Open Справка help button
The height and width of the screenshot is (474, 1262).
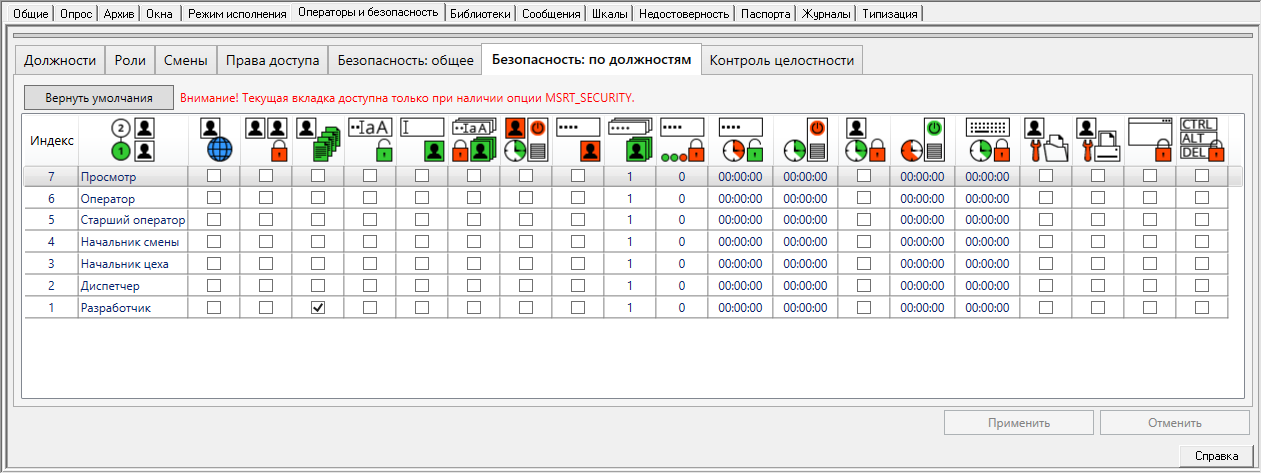pos(1215,456)
